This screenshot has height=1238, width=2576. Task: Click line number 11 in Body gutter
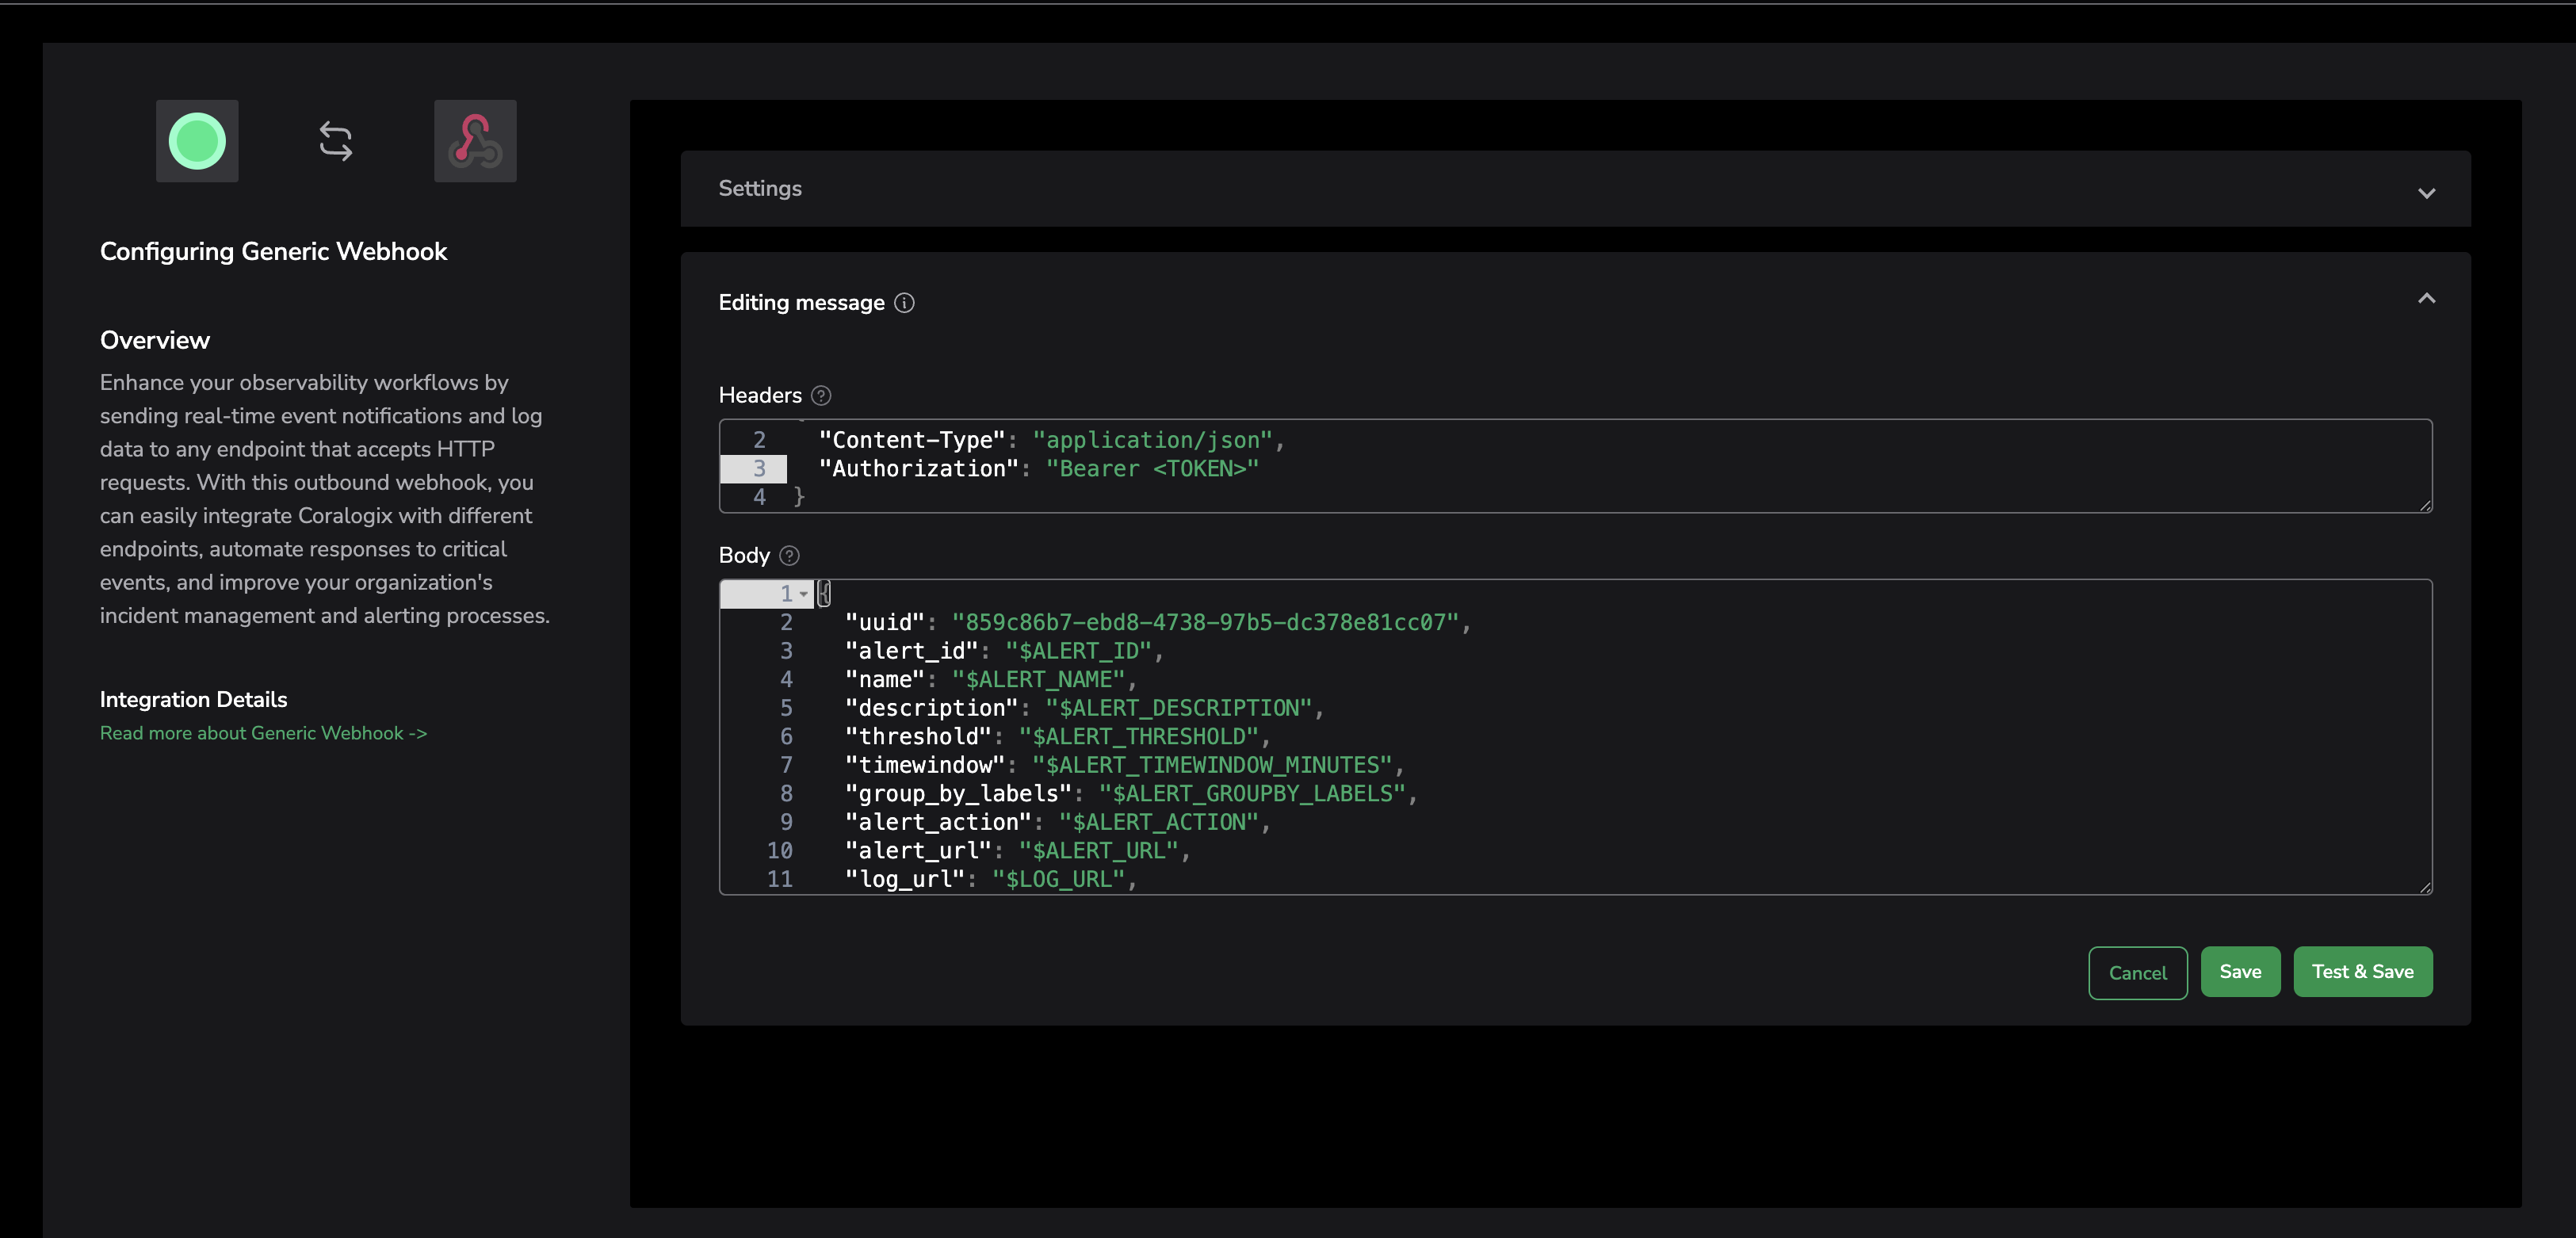point(780,879)
